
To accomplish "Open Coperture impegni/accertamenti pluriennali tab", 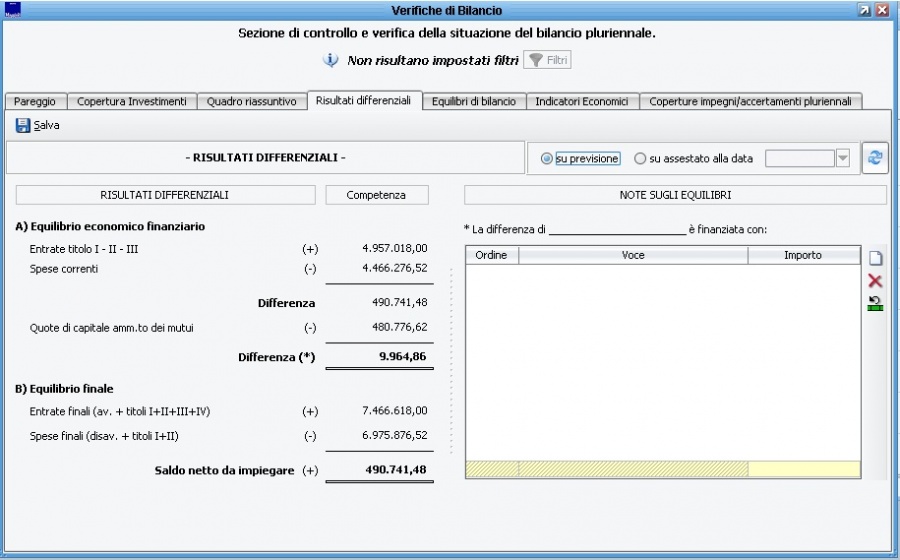I will (750, 102).
